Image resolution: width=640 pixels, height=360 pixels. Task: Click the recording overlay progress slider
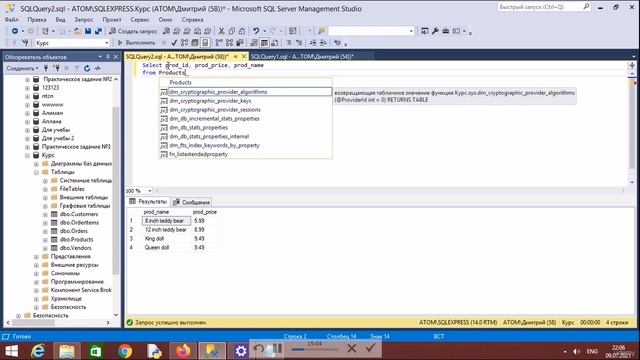(x=314, y=349)
